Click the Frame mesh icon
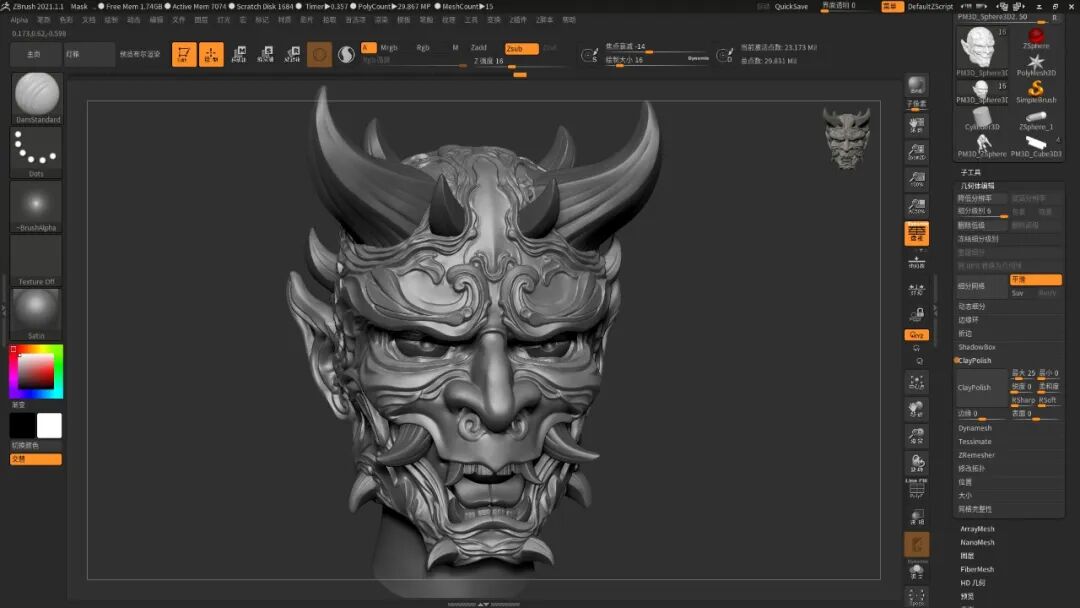This screenshot has width=1080, height=608. (x=917, y=382)
